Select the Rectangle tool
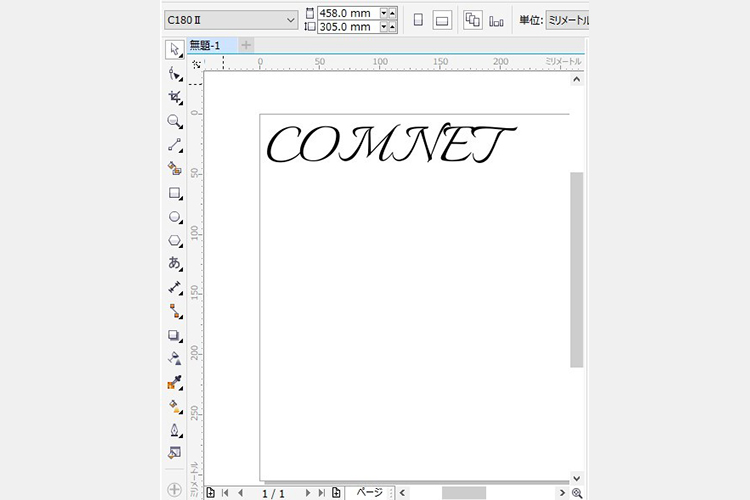750x500 pixels. point(175,193)
